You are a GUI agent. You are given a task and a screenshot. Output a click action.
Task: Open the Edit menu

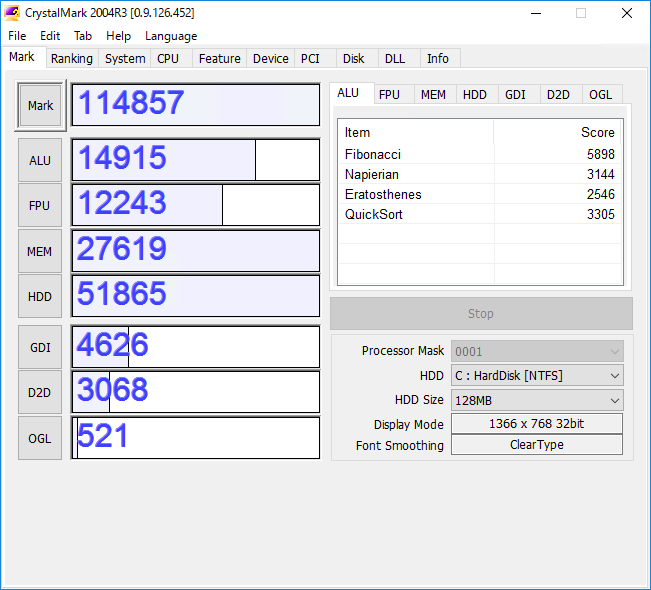50,36
